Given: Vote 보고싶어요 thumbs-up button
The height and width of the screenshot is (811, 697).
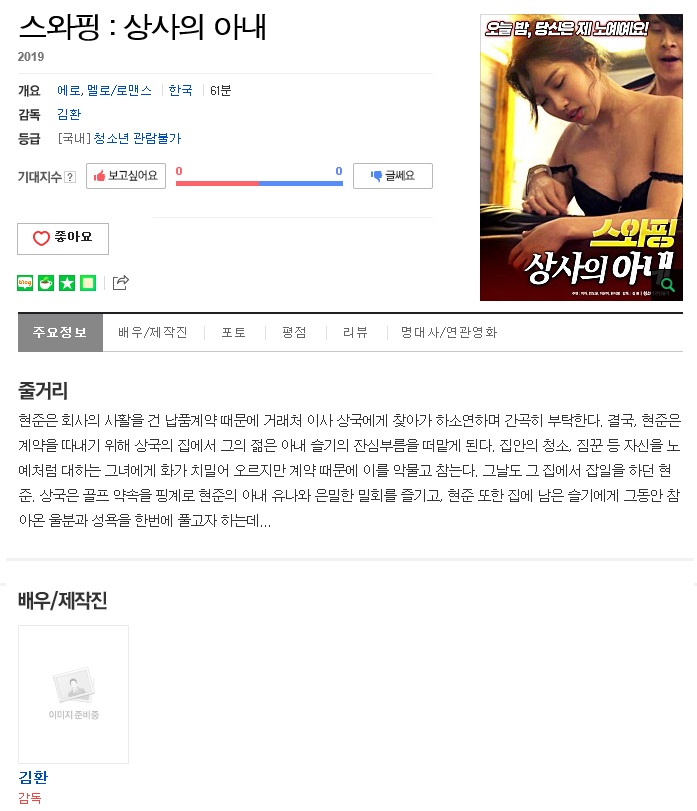Looking at the screenshot, I should coord(126,176).
